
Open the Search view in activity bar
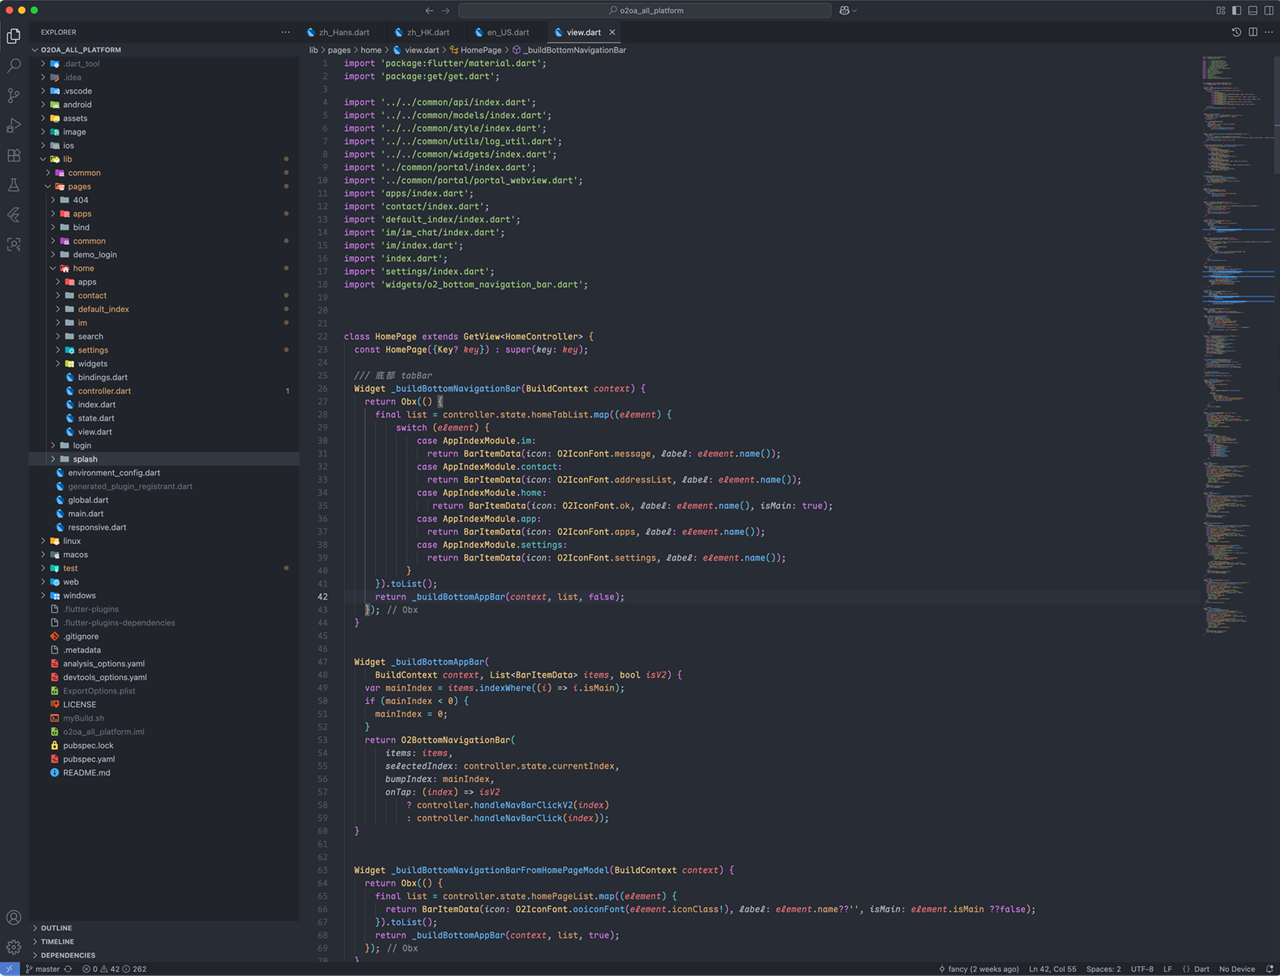point(14,66)
